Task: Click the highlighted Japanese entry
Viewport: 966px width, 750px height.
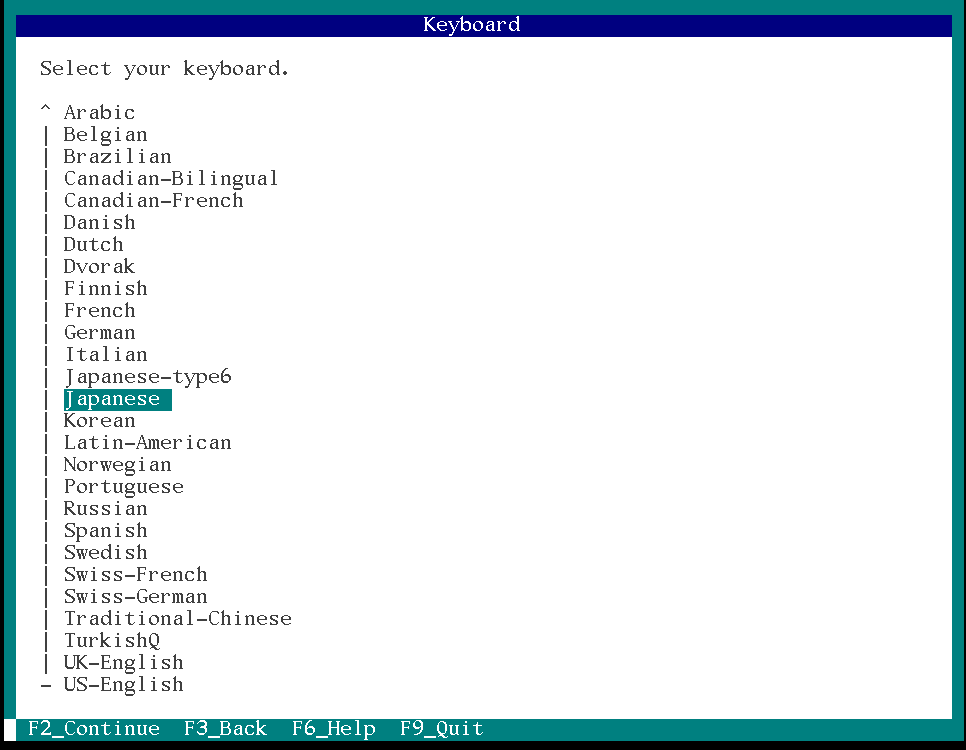Action: pyautogui.click(x=117, y=399)
